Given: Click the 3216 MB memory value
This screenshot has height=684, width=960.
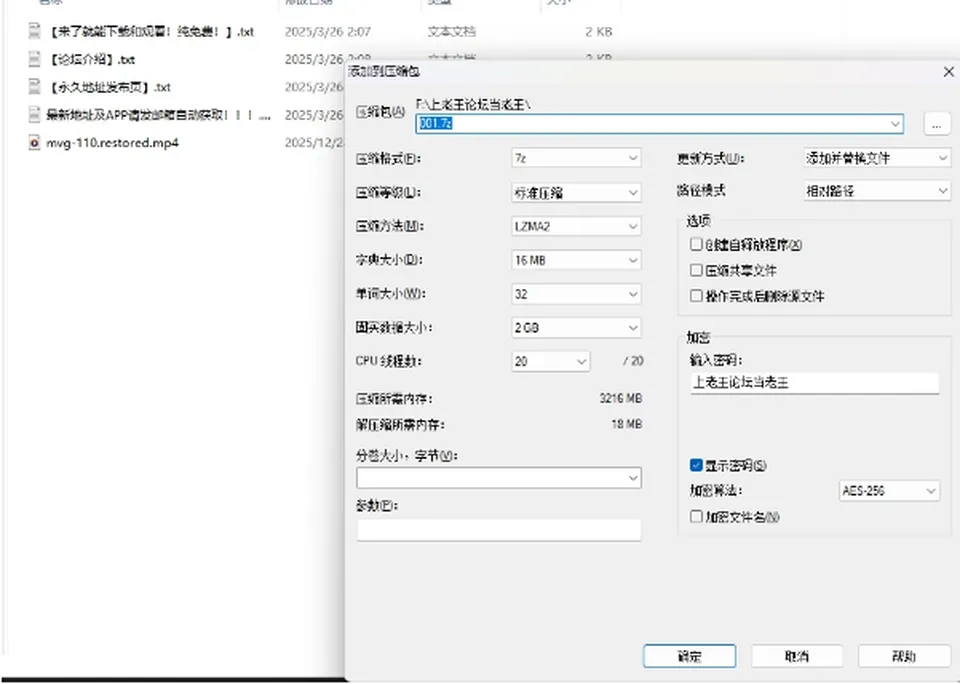Looking at the screenshot, I should pyautogui.click(x=621, y=398).
